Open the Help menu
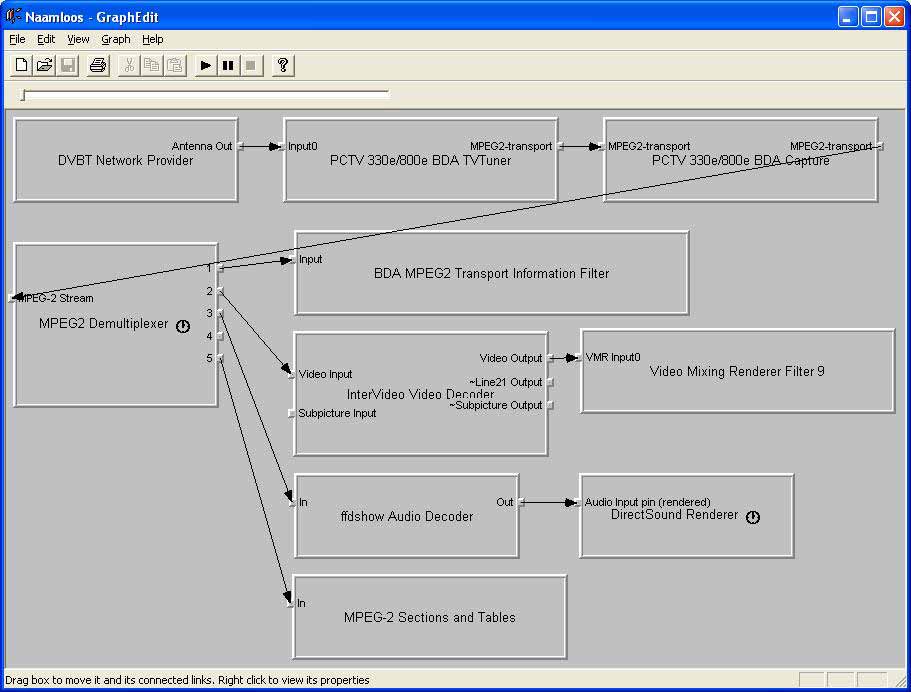Screen dimensions: 911x692 (x=153, y=40)
